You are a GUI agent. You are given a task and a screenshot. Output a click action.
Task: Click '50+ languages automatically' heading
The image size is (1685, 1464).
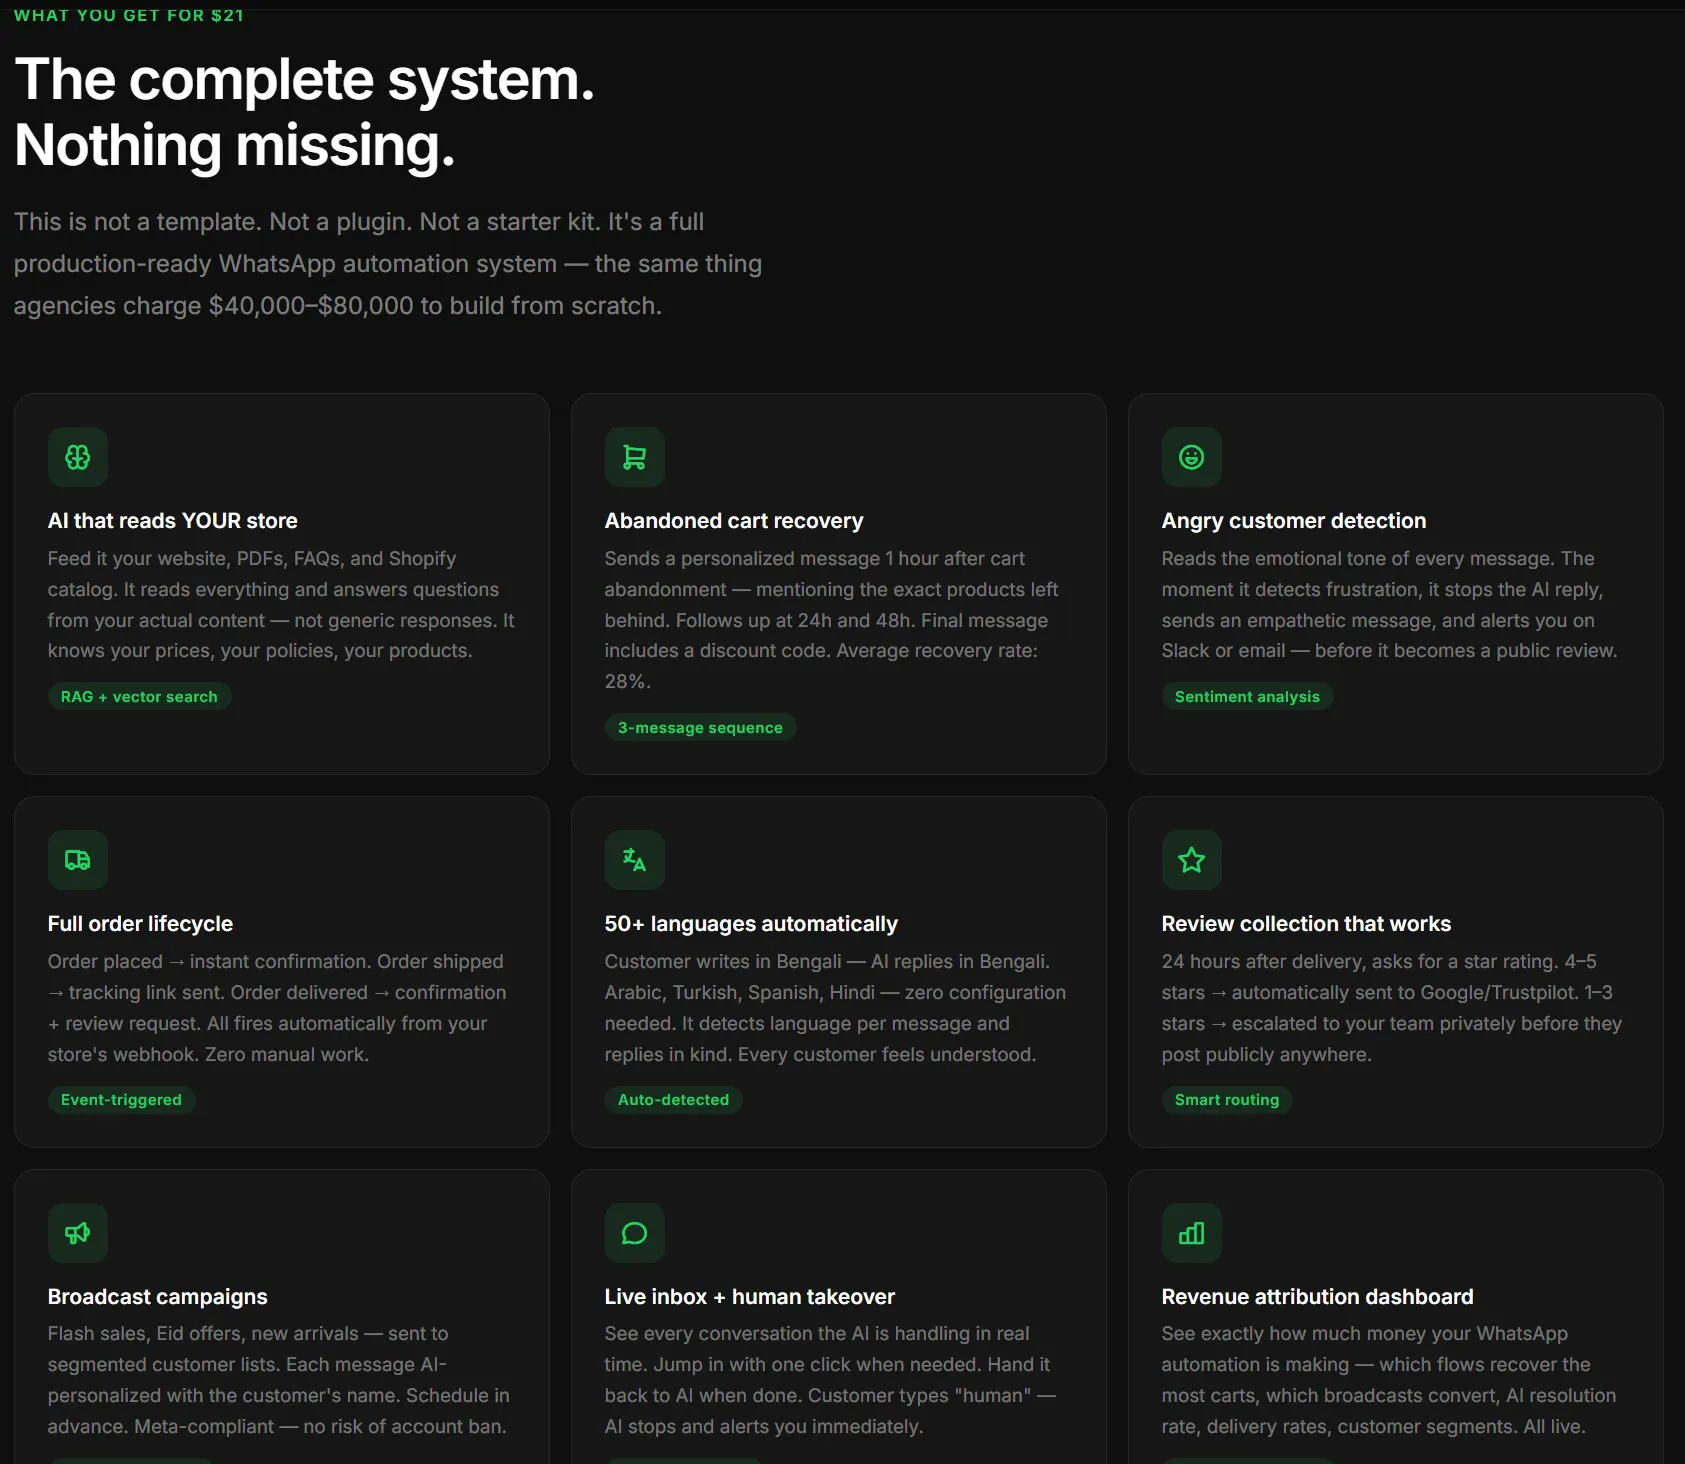pos(751,924)
